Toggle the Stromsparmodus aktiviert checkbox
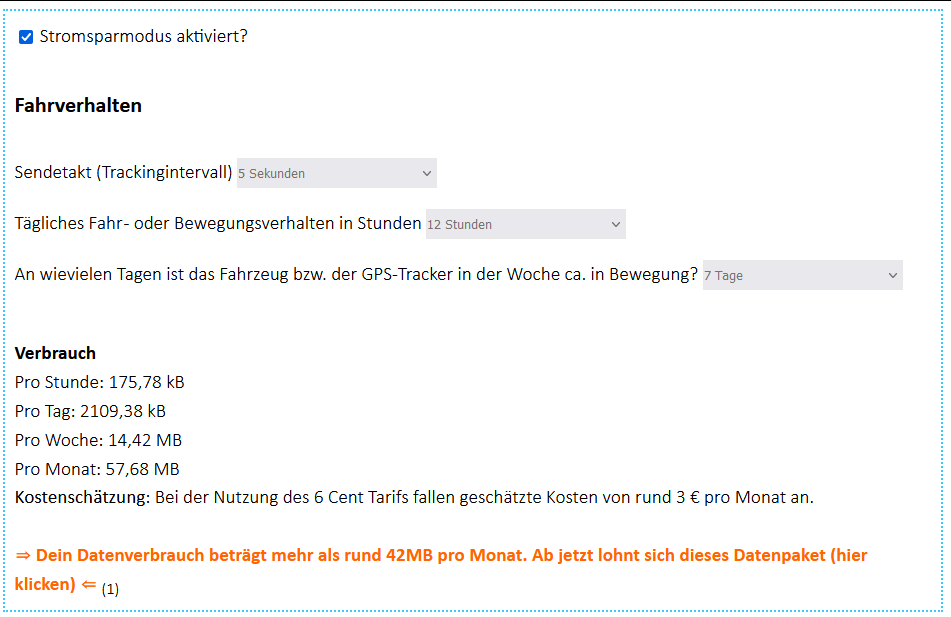Screen dimensions: 951x617 (26, 37)
